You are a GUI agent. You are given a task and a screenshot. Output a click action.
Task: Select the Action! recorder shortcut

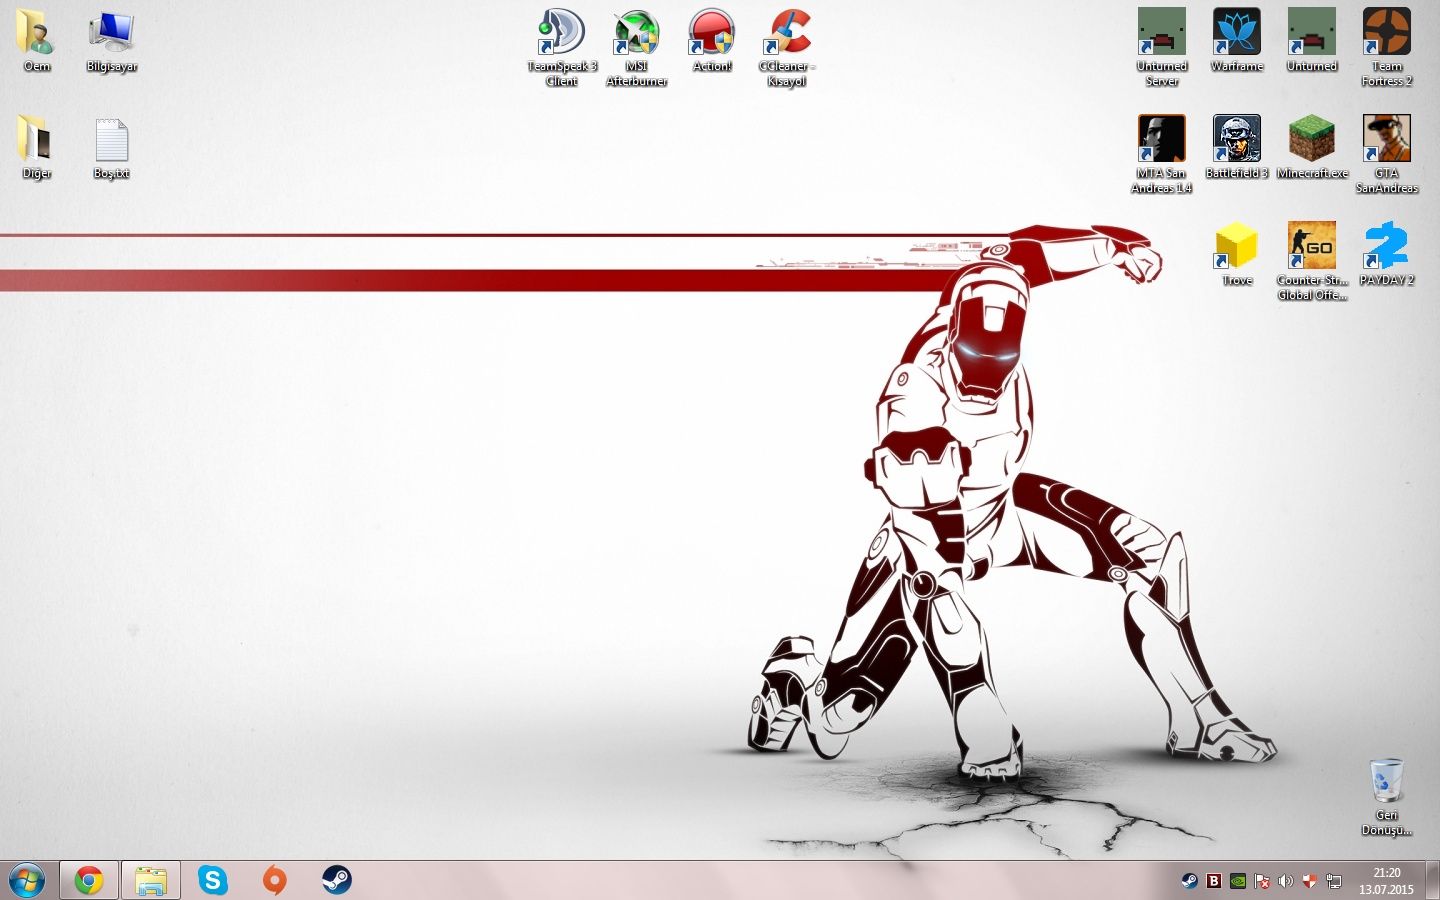712,40
